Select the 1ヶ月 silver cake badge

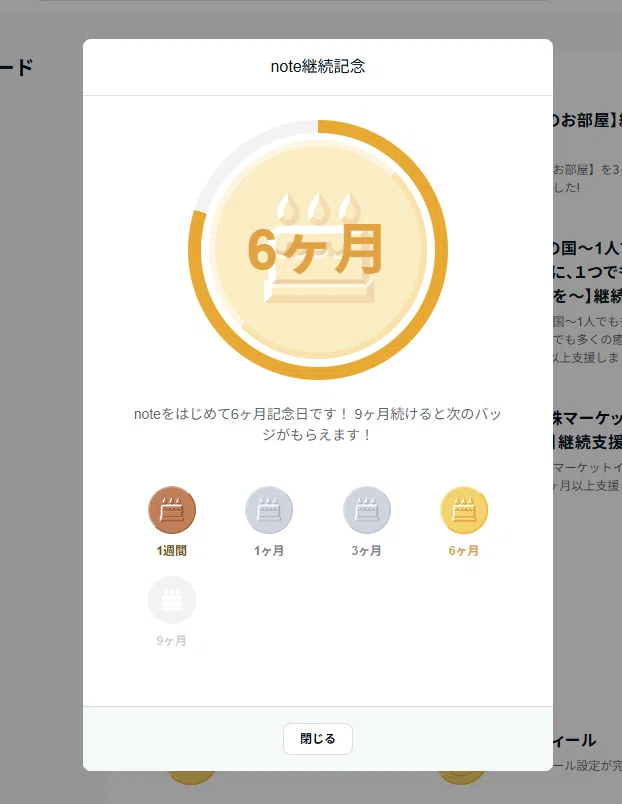tap(269, 510)
